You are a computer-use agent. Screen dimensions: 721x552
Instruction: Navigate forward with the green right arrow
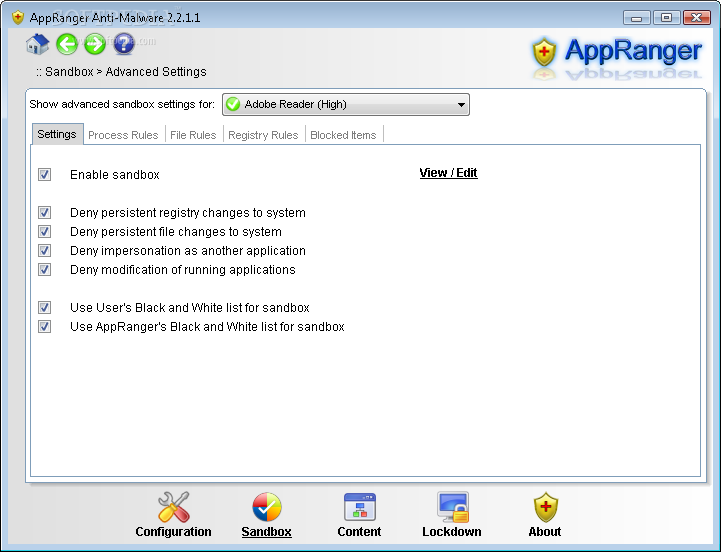[95, 44]
